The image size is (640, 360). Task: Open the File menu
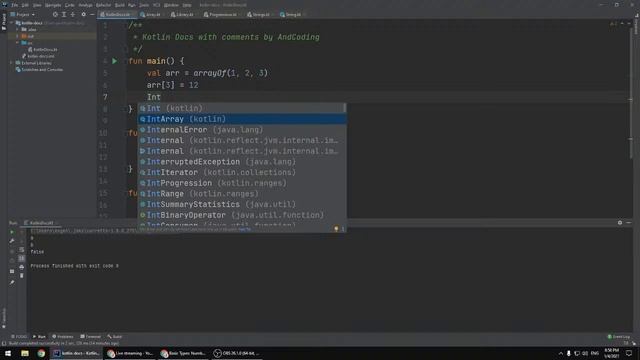pyautogui.click(x=15, y=5)
